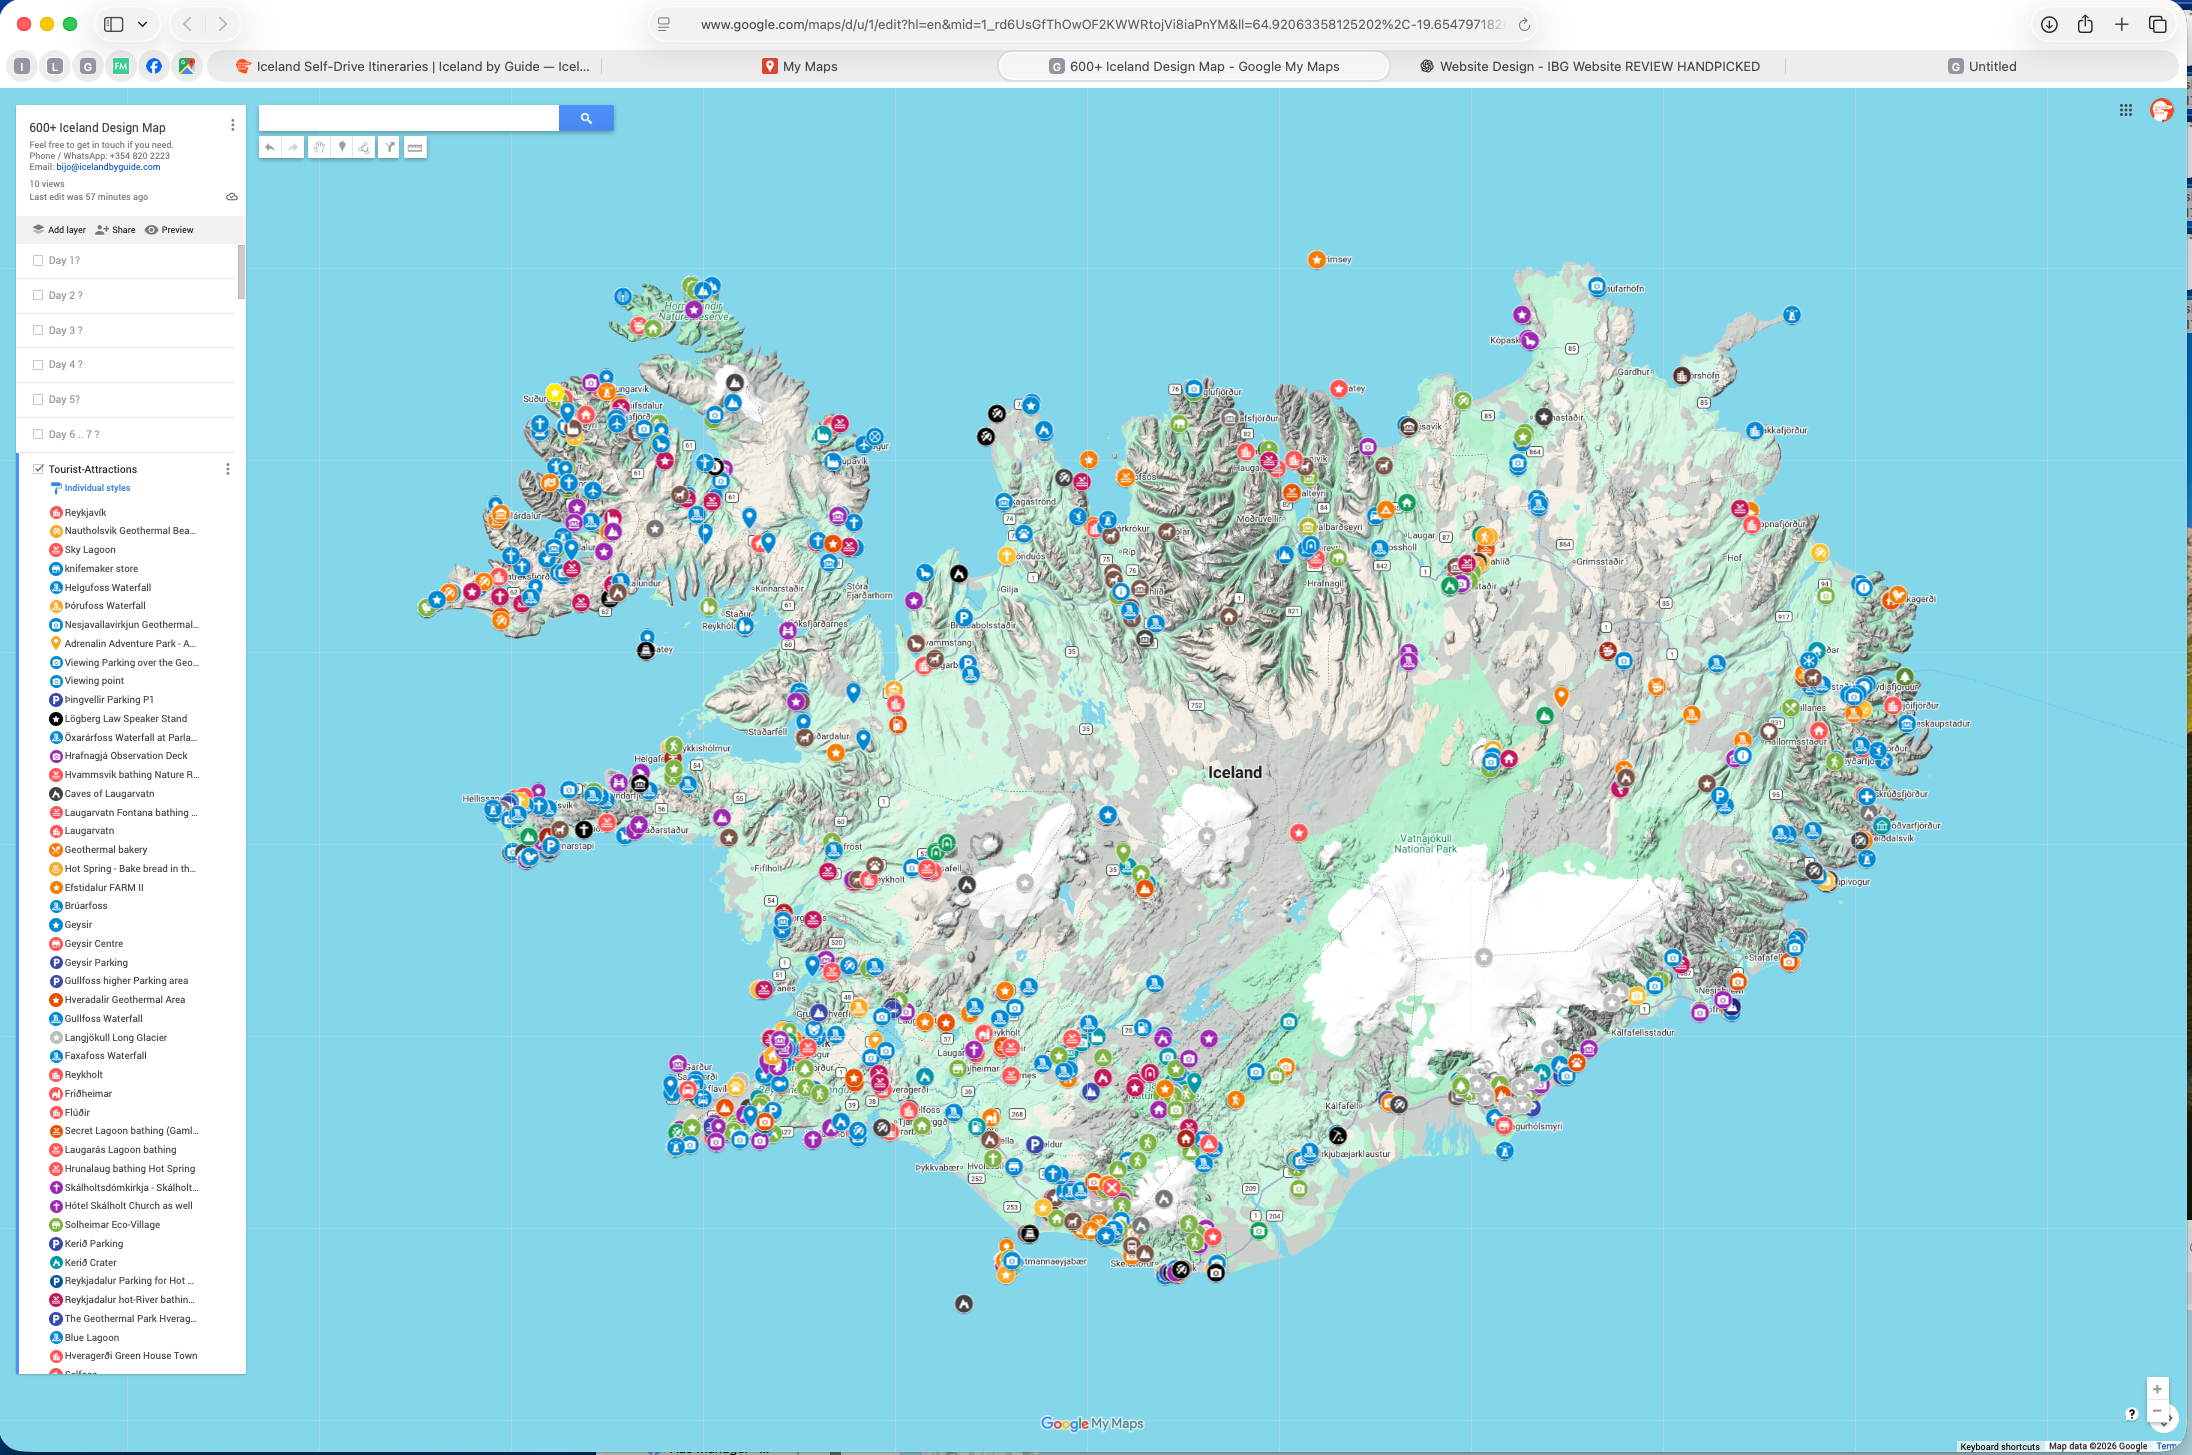2192x1455 pixels.
Task: Click the layer list scrollbar
Action: pos(241,271)
